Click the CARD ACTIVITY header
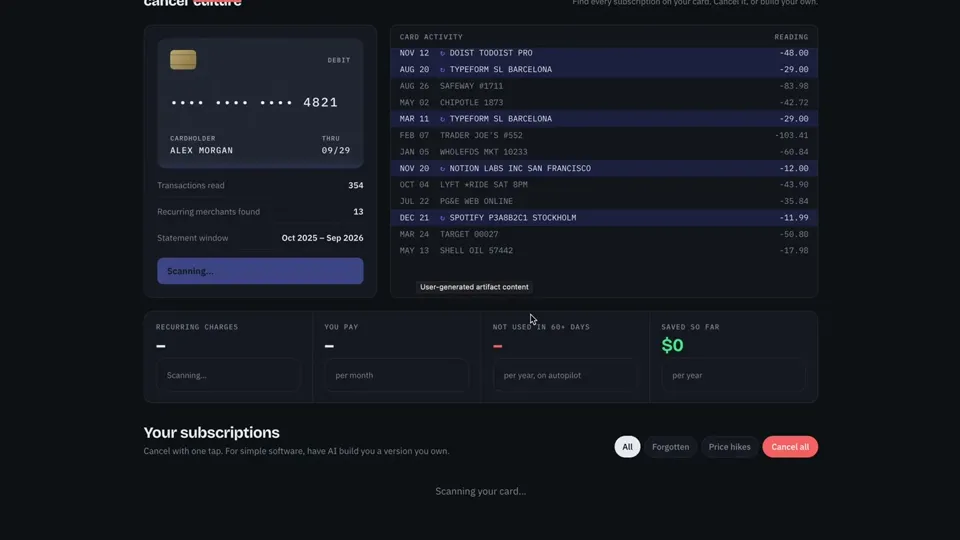This screenshot has width=960, height=540. click(431, 37)
